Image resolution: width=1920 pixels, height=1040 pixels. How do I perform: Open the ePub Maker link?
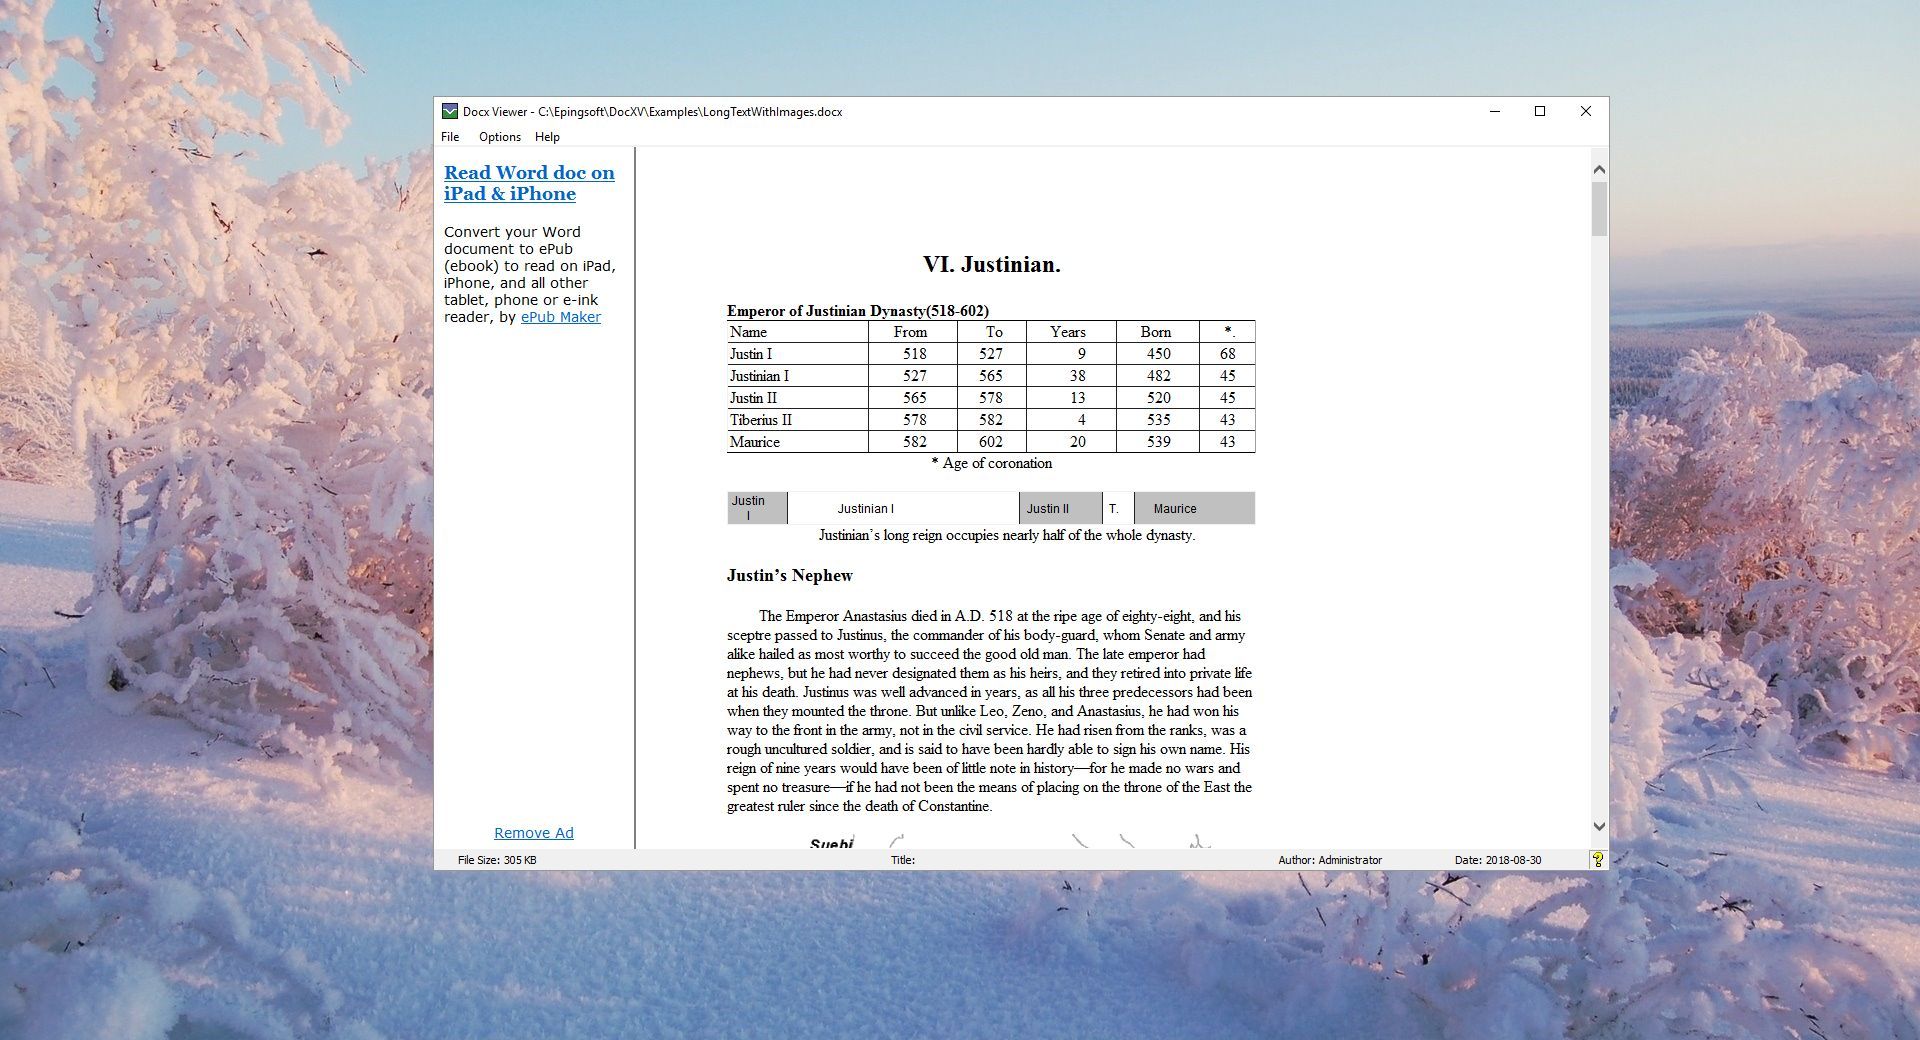(560, 317)
